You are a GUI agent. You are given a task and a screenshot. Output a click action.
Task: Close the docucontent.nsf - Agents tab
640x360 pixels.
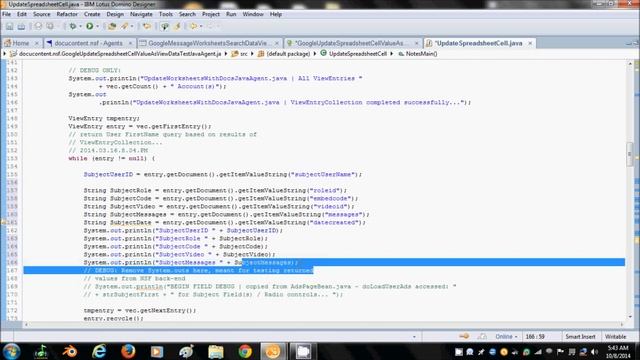tap(130, 43)
